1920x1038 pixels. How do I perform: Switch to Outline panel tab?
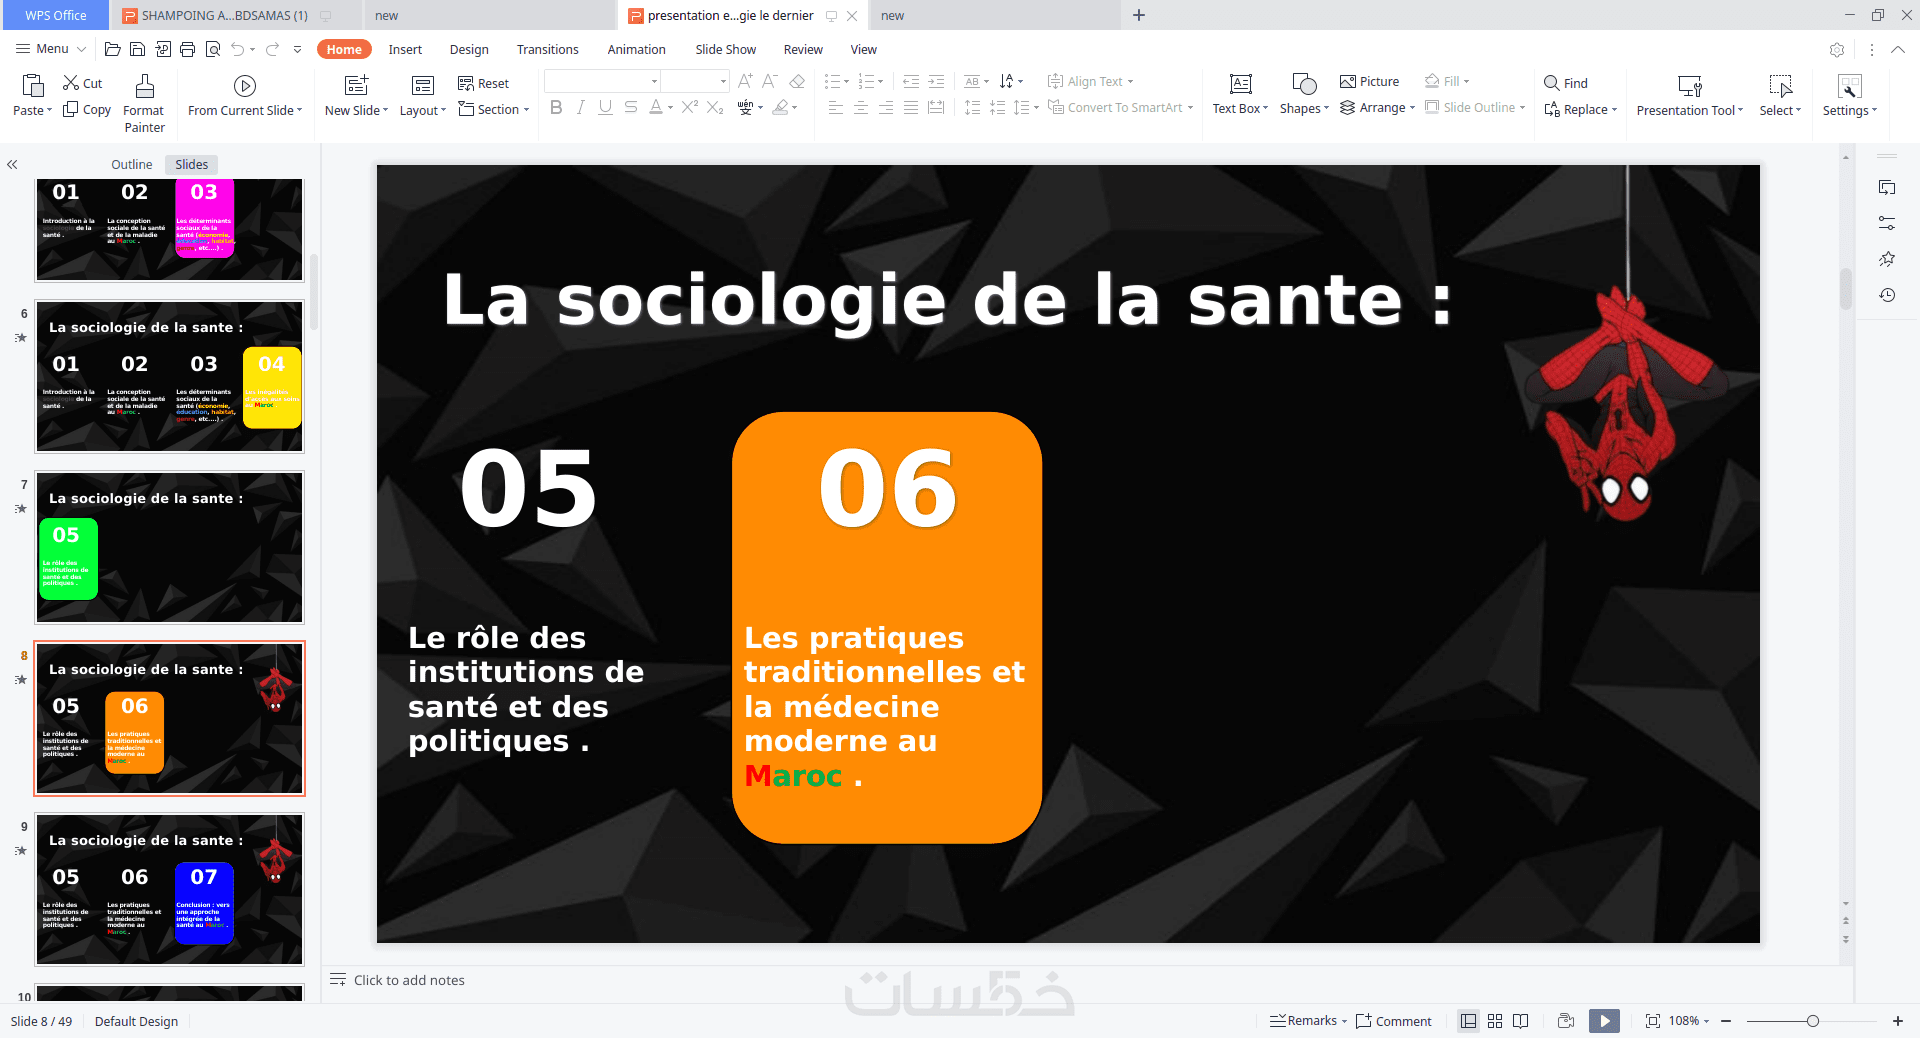click(131, 164)
